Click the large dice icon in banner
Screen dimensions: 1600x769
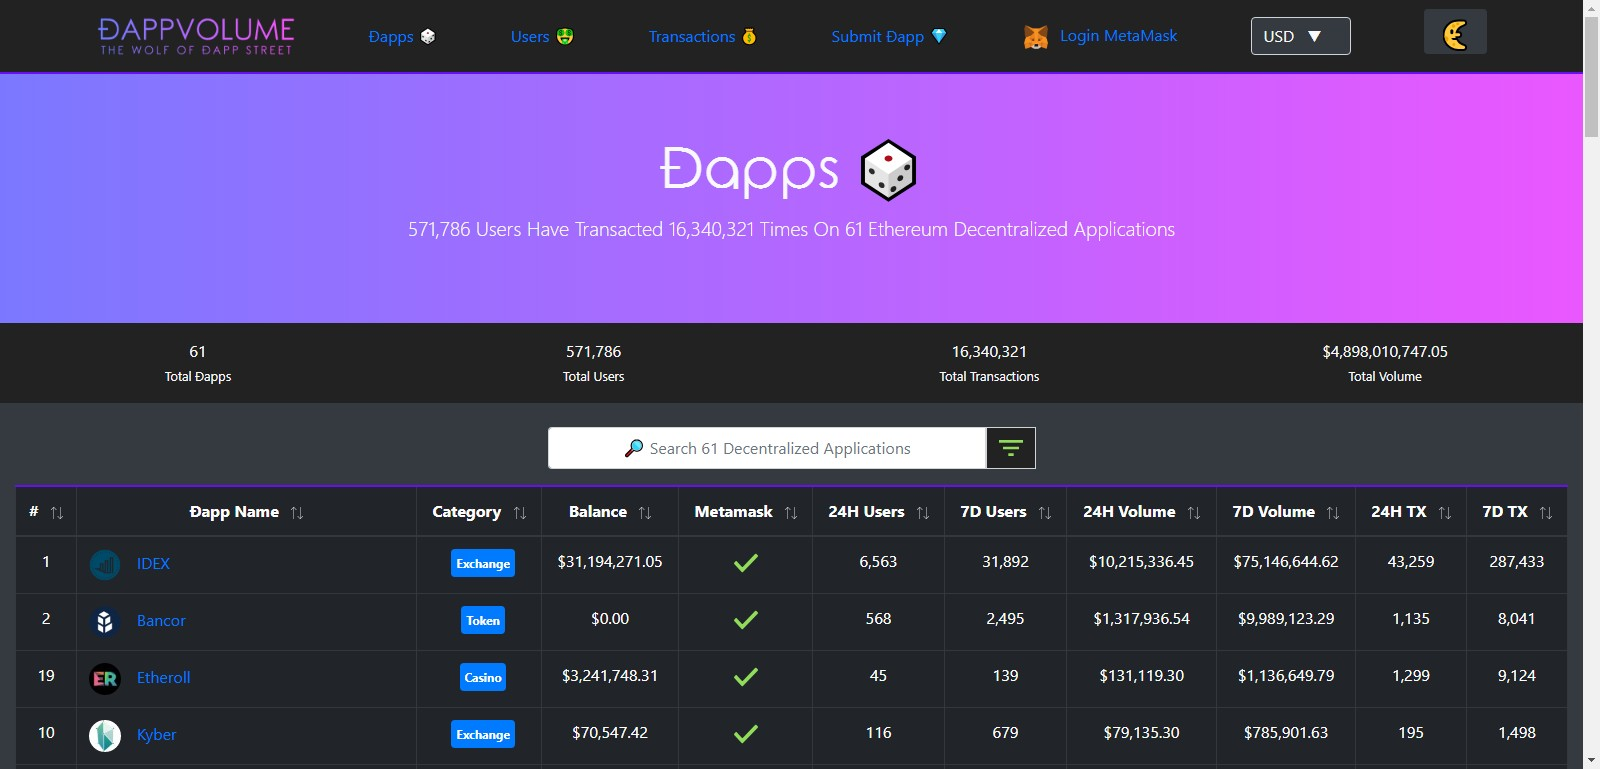tap(888, 170)
